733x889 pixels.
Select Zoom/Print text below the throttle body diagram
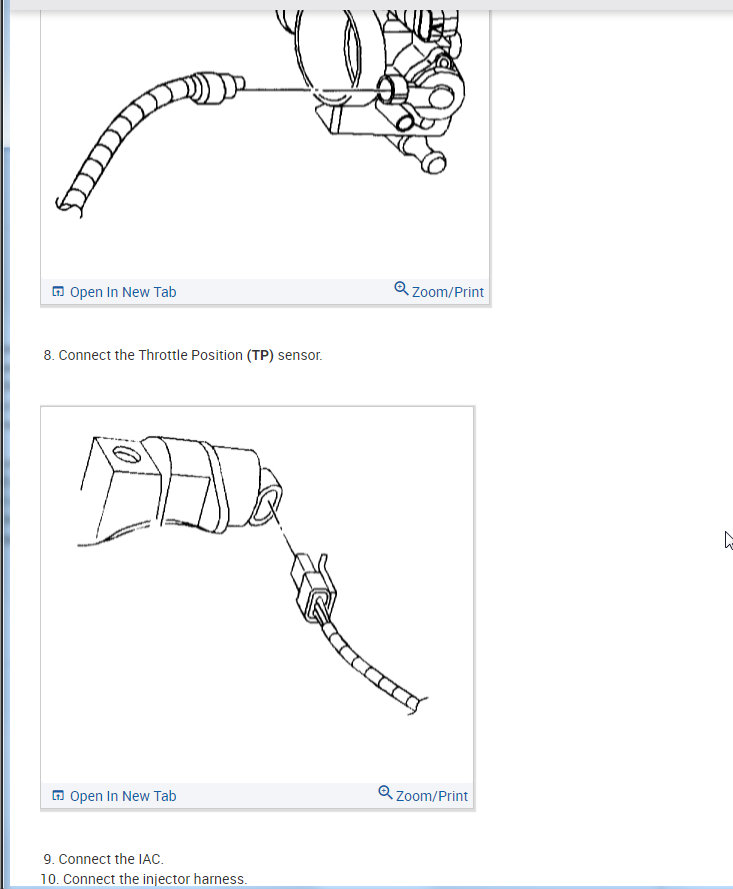tap(448, 292)
